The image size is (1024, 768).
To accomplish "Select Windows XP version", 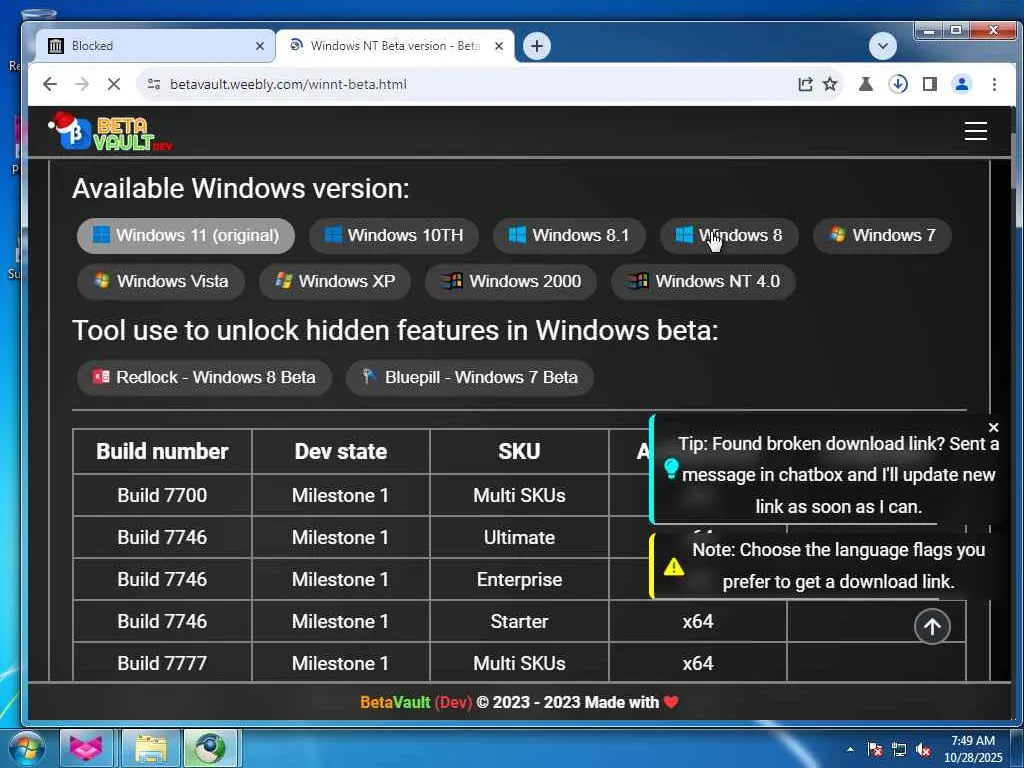I will (x=335, y=281).
